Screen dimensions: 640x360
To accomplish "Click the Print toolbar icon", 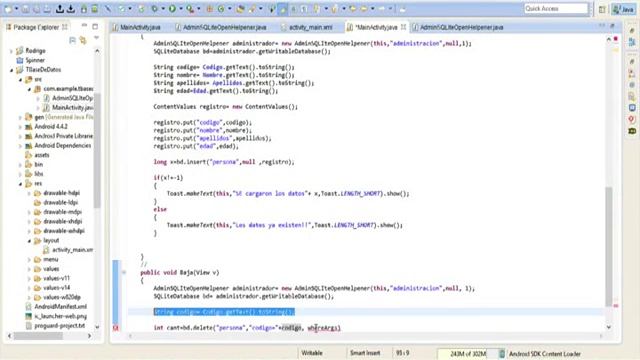I will (x=47, y=9).
